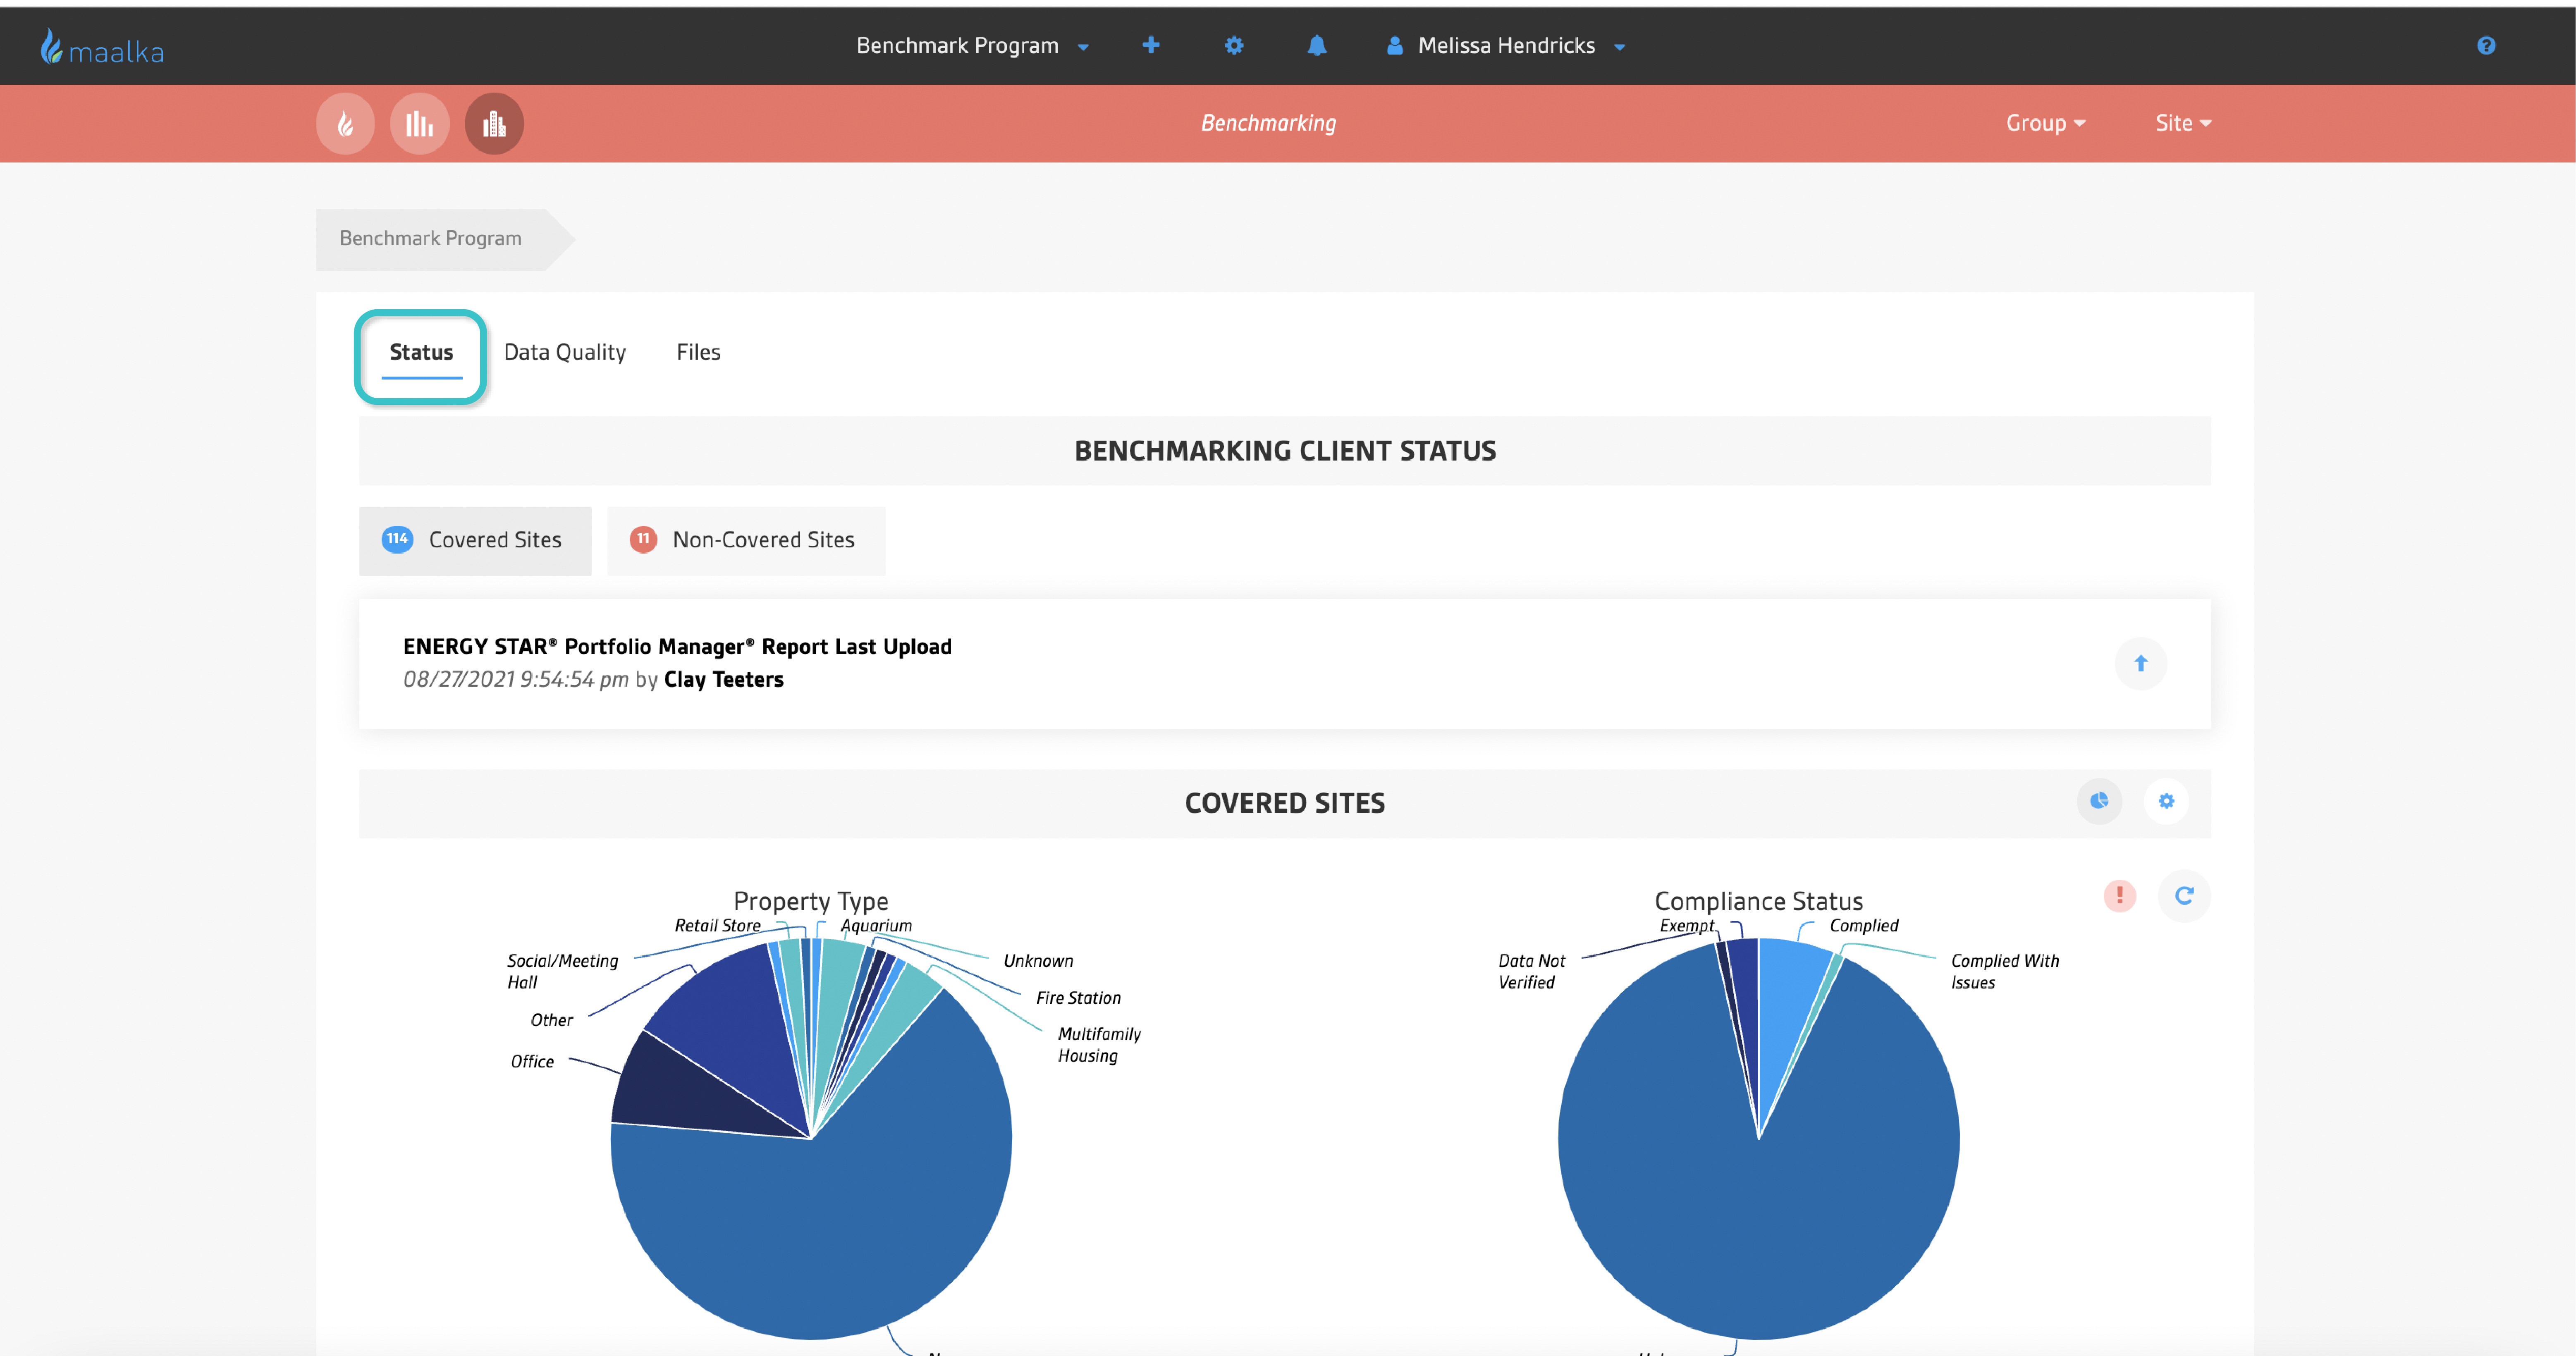The width and height of the screenshot is (2576, 1356).
Task: Open the Covered Sites settings gear
Action: [x=2166, y=801]
